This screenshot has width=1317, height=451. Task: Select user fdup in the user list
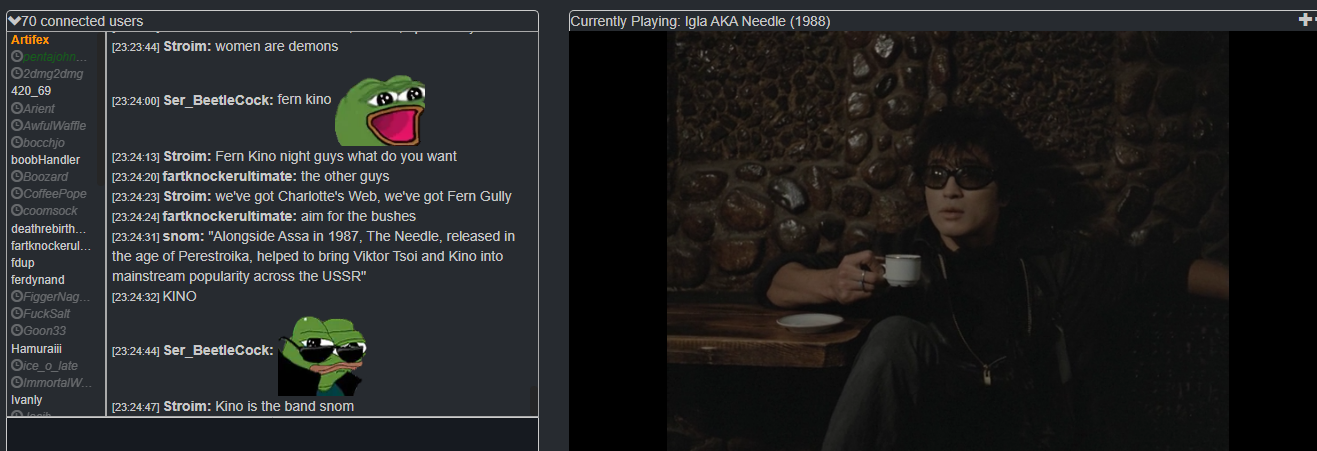click(x=22, y=262)
